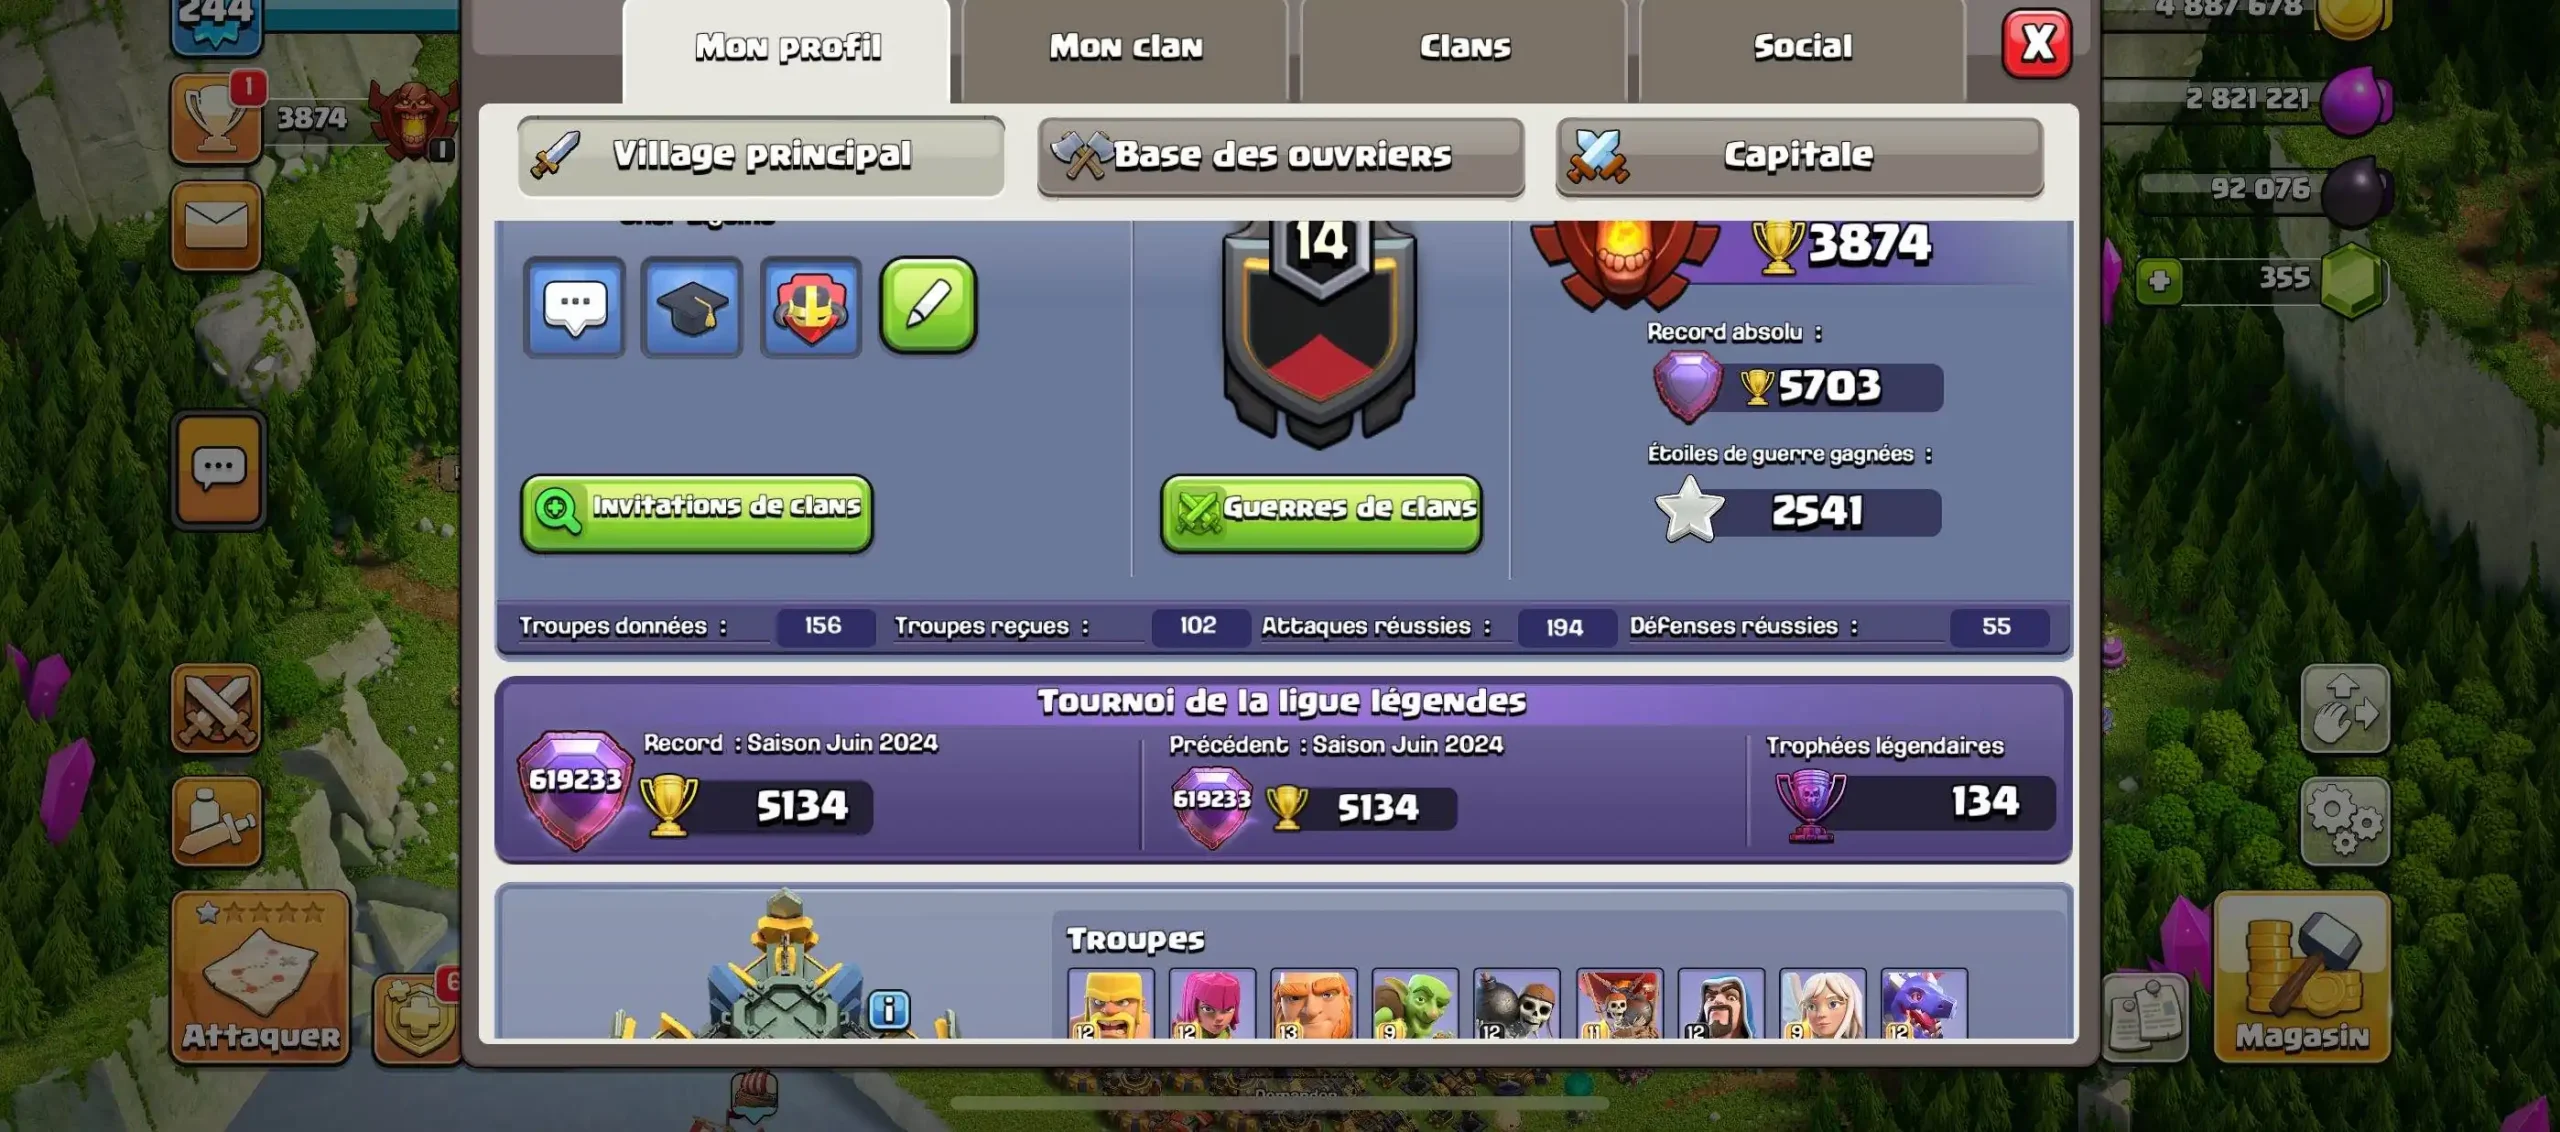This screenshot has height=1132, width=2560.
Task: Click the graduation cap icon button
Action: point(692,307)
